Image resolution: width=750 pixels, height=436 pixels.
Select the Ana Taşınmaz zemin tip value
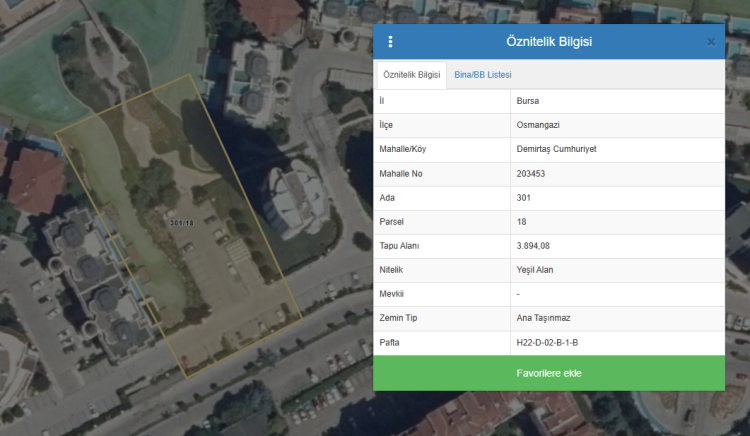[x=543, y=318]
